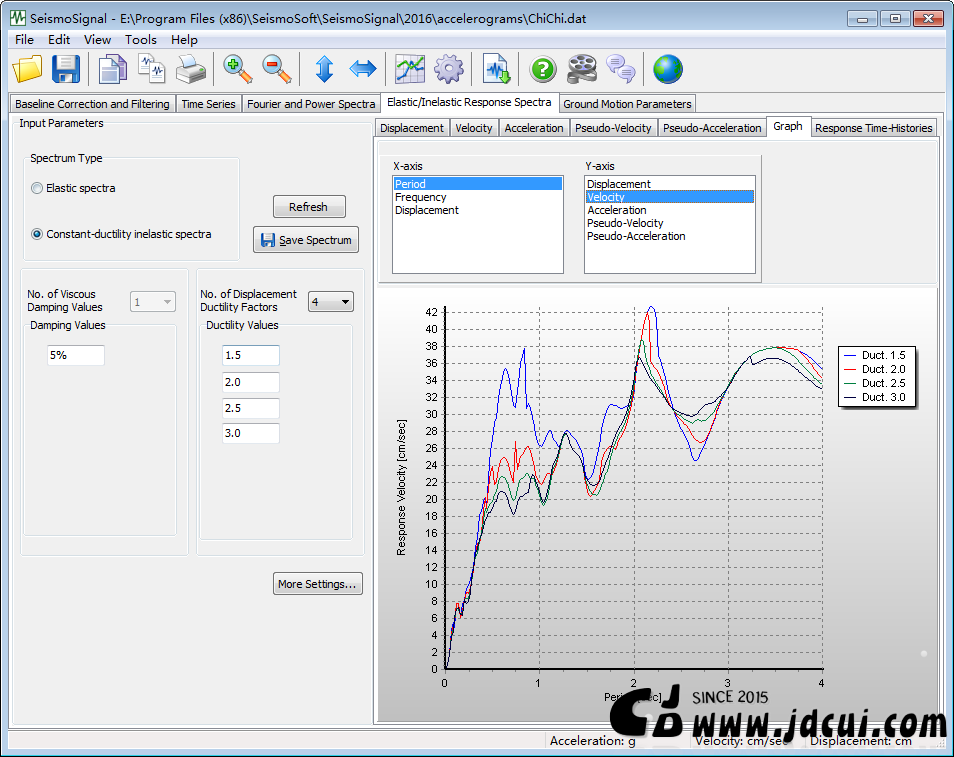Image resolution: width=954 pixels, height=757 pixels.
Task: Click the copy graph toolbar icon
Action: coord(151,69)
